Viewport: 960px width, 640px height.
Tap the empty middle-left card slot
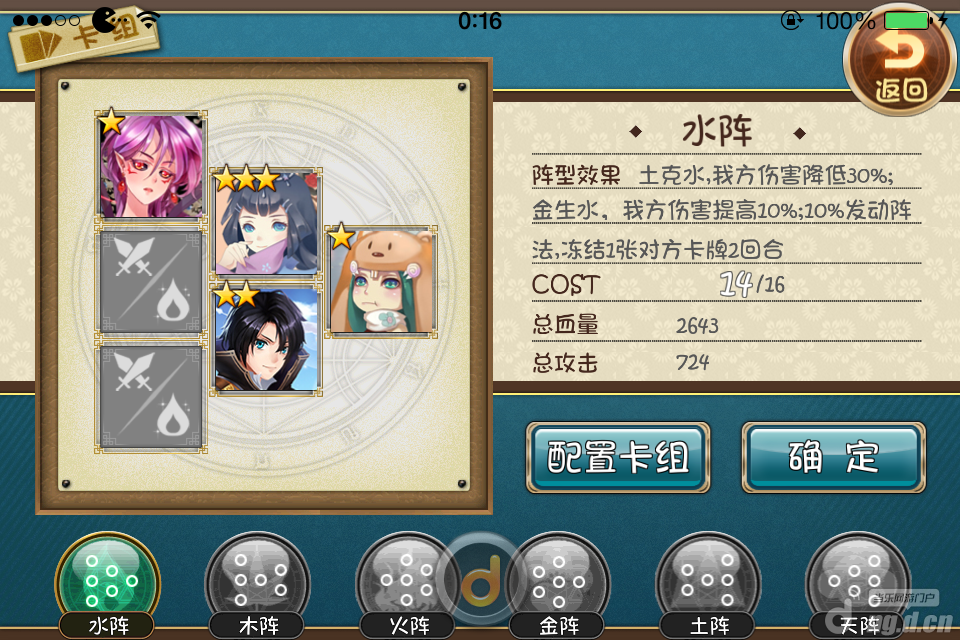click(151, 280)
